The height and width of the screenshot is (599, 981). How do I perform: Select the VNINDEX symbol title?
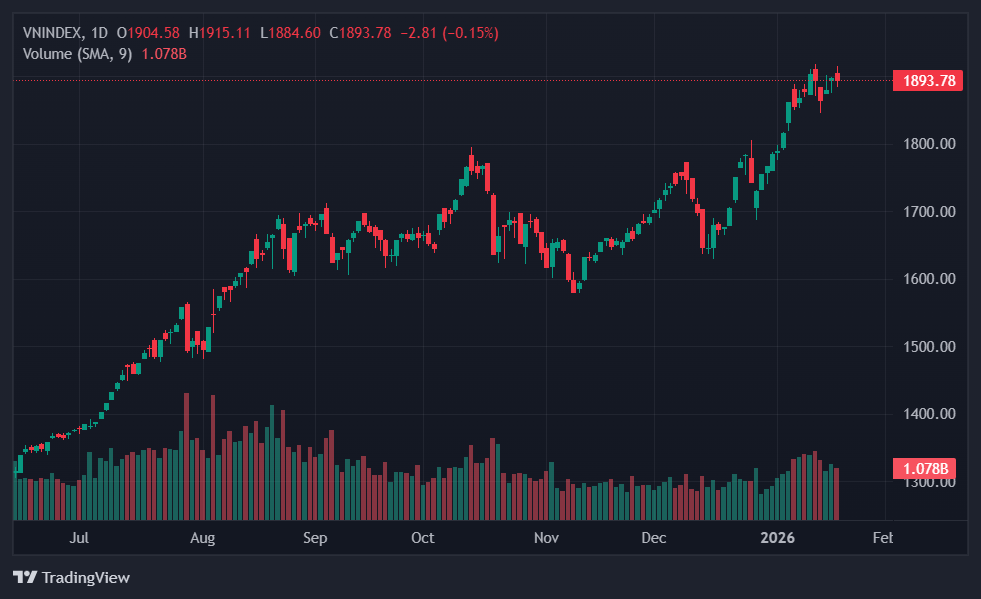pyautogui.click(x=52, y=33)
